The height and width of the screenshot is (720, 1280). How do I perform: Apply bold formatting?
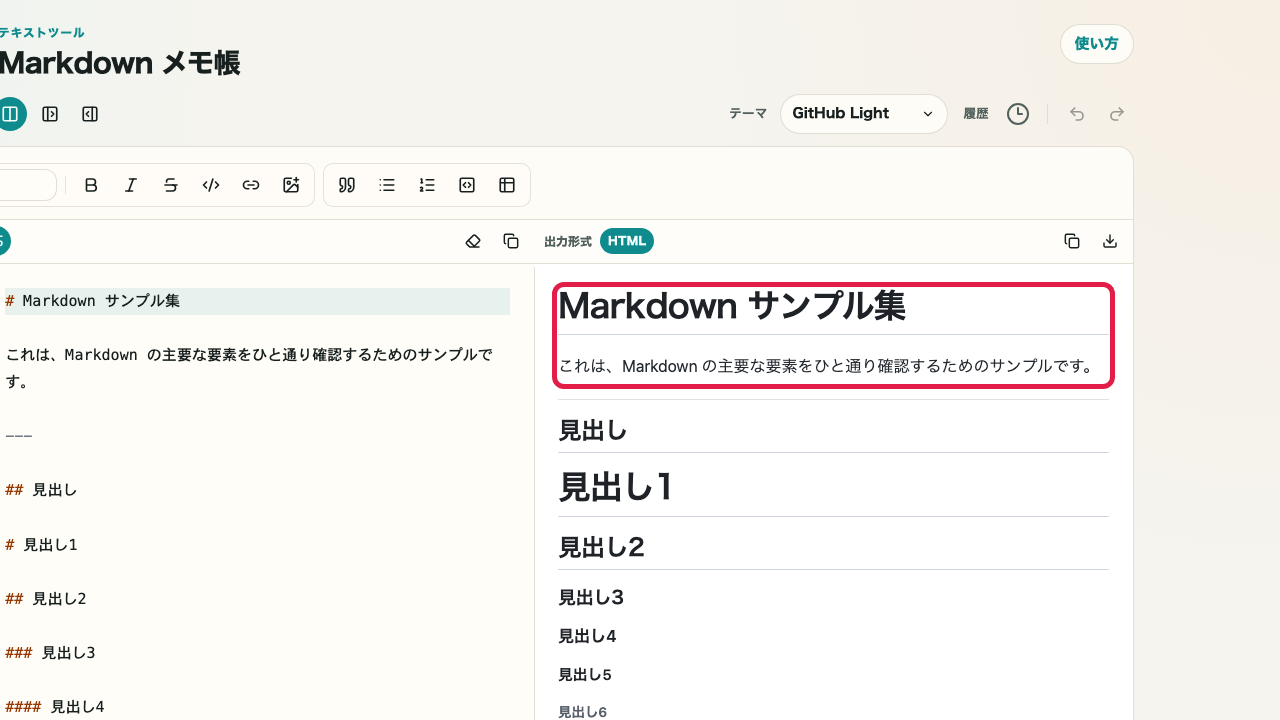pyautogui.click(x=91, y=185)
